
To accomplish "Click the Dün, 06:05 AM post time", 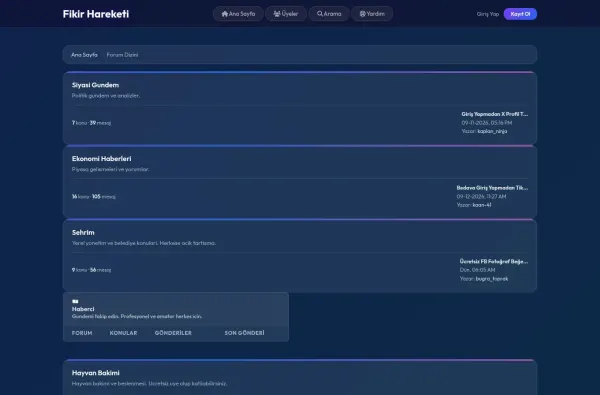I will [x=479, y=270].
